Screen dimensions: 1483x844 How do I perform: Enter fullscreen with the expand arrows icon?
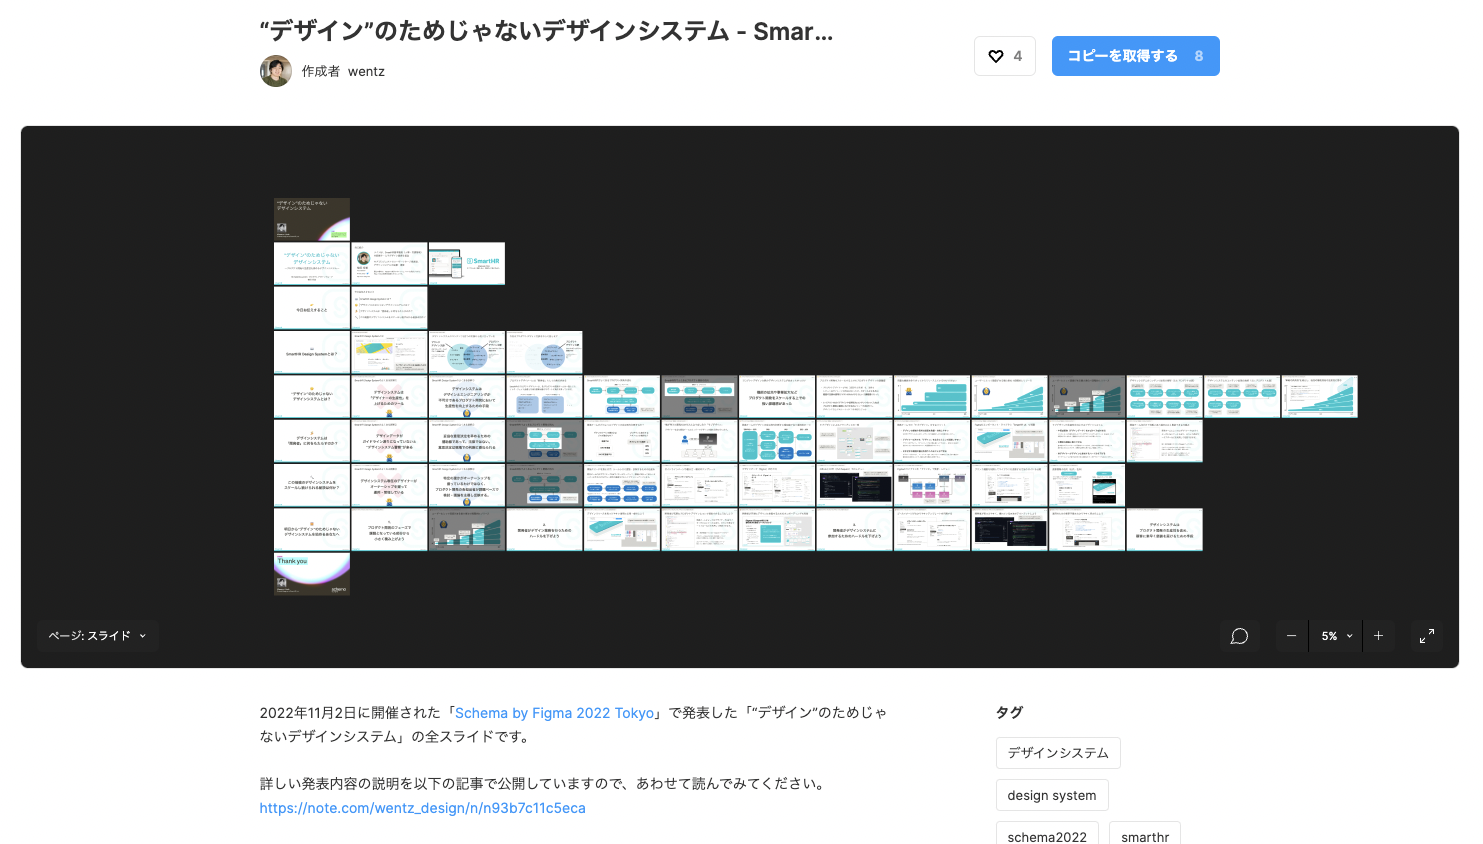click(x=1427, y=635)
